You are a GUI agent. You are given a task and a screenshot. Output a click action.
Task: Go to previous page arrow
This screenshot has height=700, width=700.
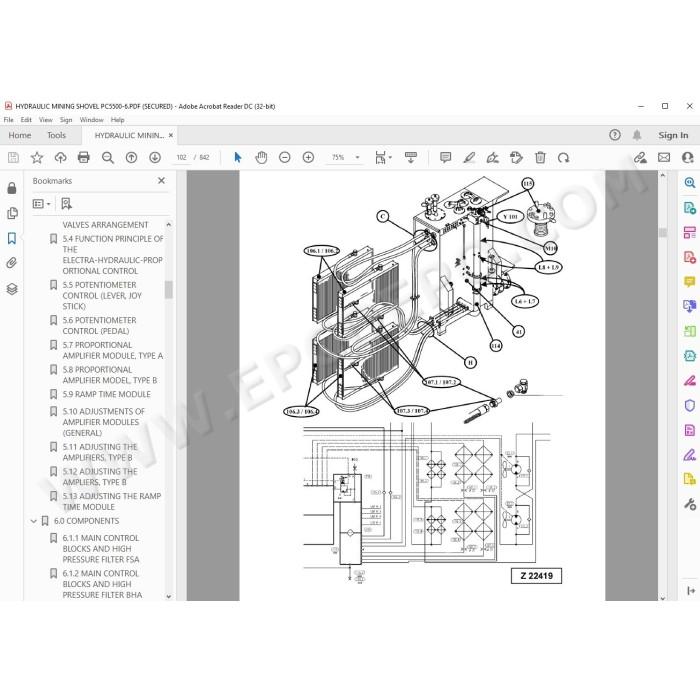[131, 157]
